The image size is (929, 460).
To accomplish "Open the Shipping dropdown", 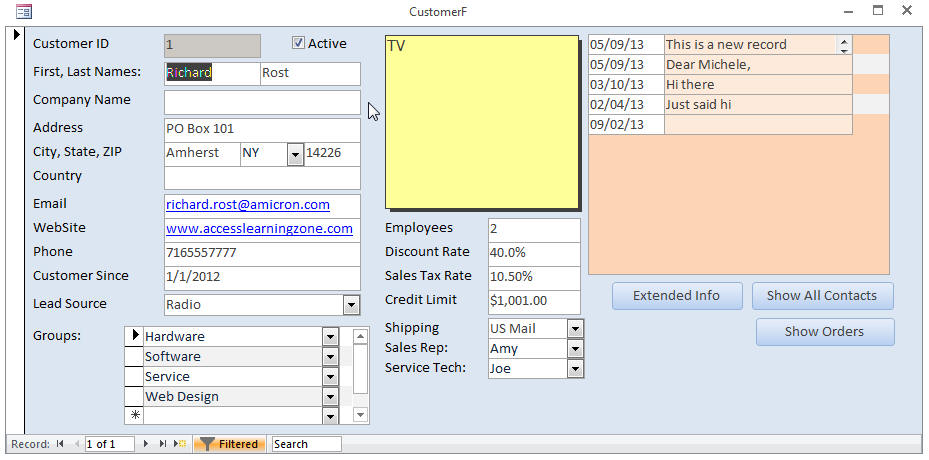I will click(x=575, y=329).
